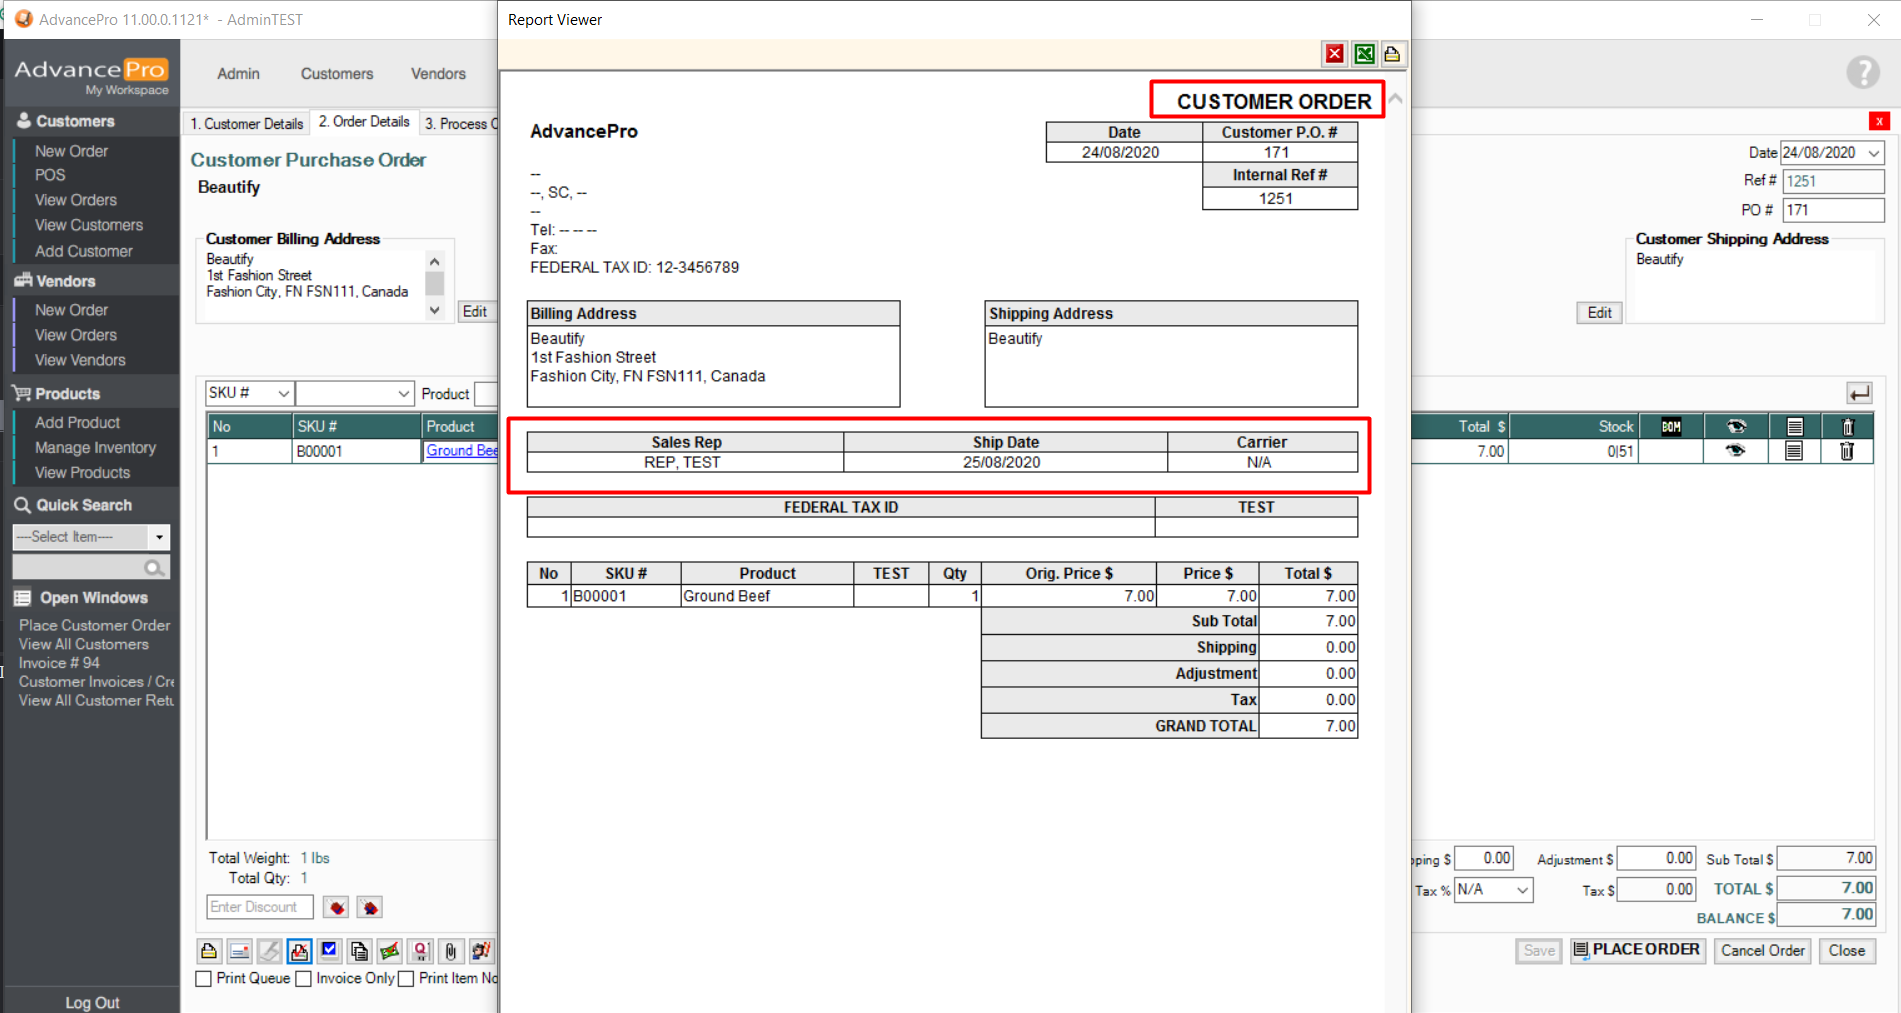The width and height of the screenshot is (1901, 1013).
Task: Click the Enter Discount field
Action: pyautogui.click(x=259, y=907)
